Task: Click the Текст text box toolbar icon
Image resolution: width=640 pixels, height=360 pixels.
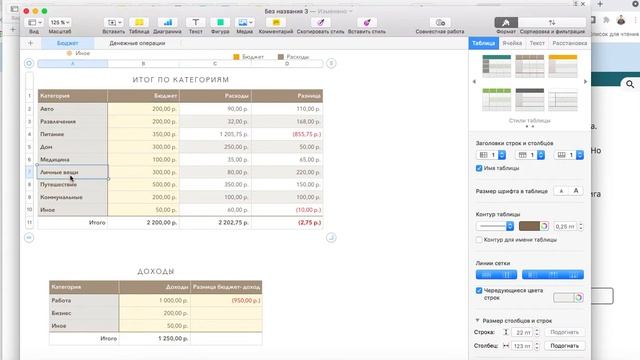Action: pos(196,22)
